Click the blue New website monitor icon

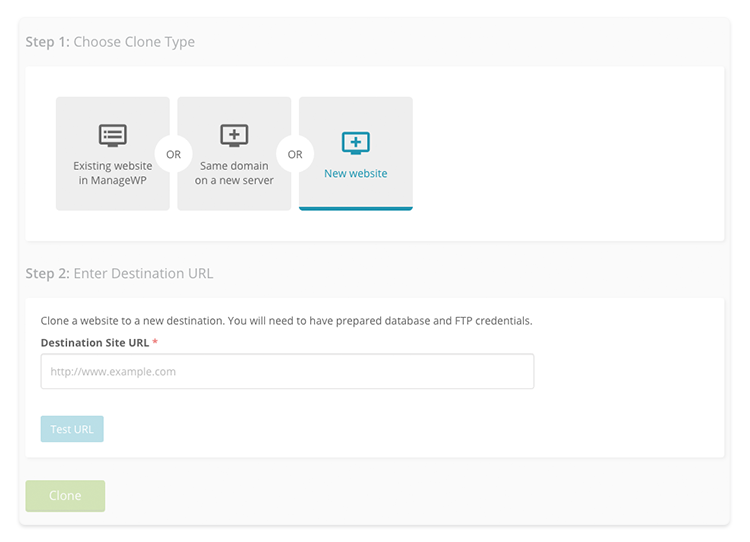pyautogui.click(x=355, y=143)
